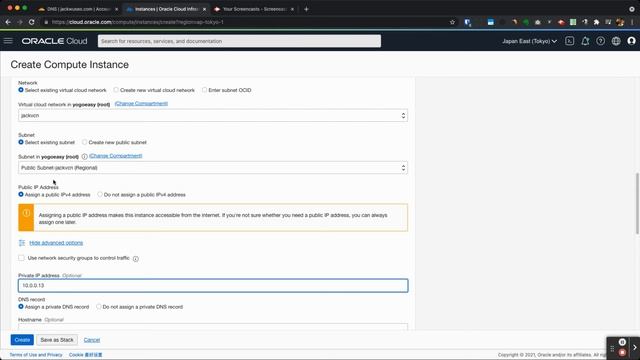Click the site lock icon in address bar
Screen dimensions: 640x360
coord(46,22)
